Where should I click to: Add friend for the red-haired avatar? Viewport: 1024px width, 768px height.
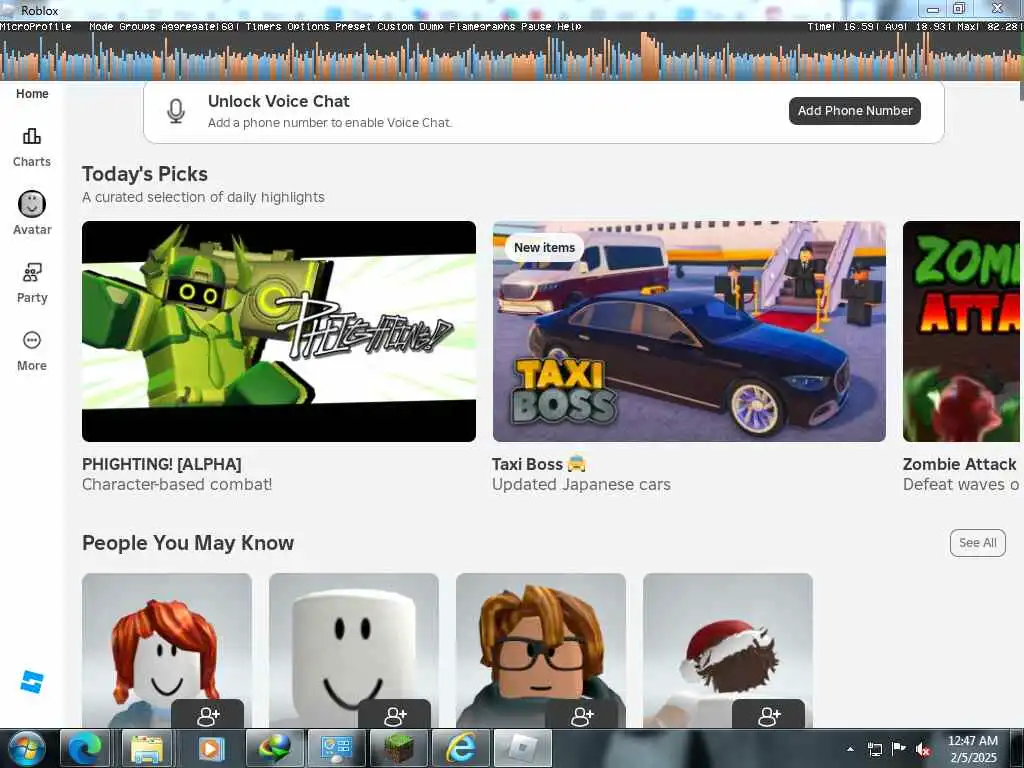tap(208, 716)
